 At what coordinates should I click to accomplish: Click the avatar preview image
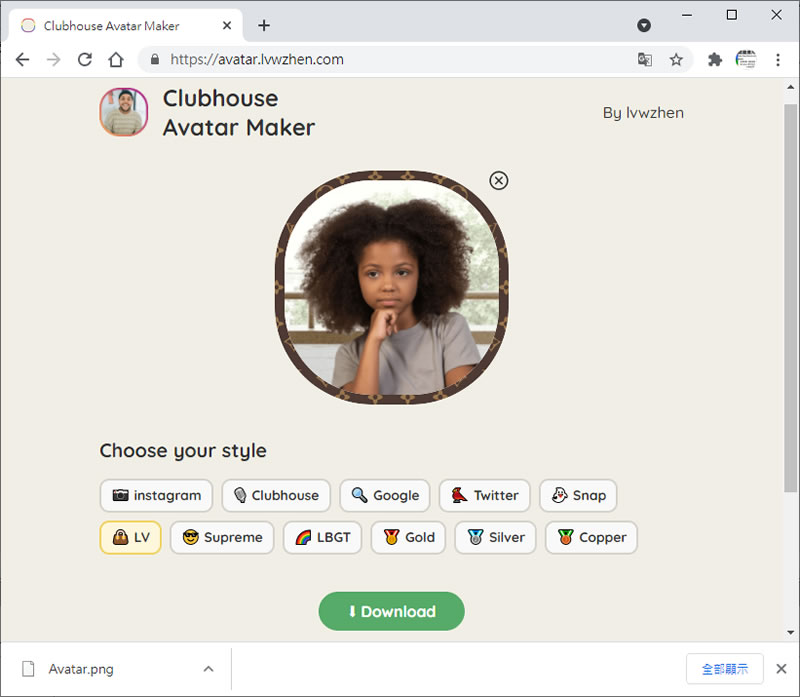pos(391,287)
